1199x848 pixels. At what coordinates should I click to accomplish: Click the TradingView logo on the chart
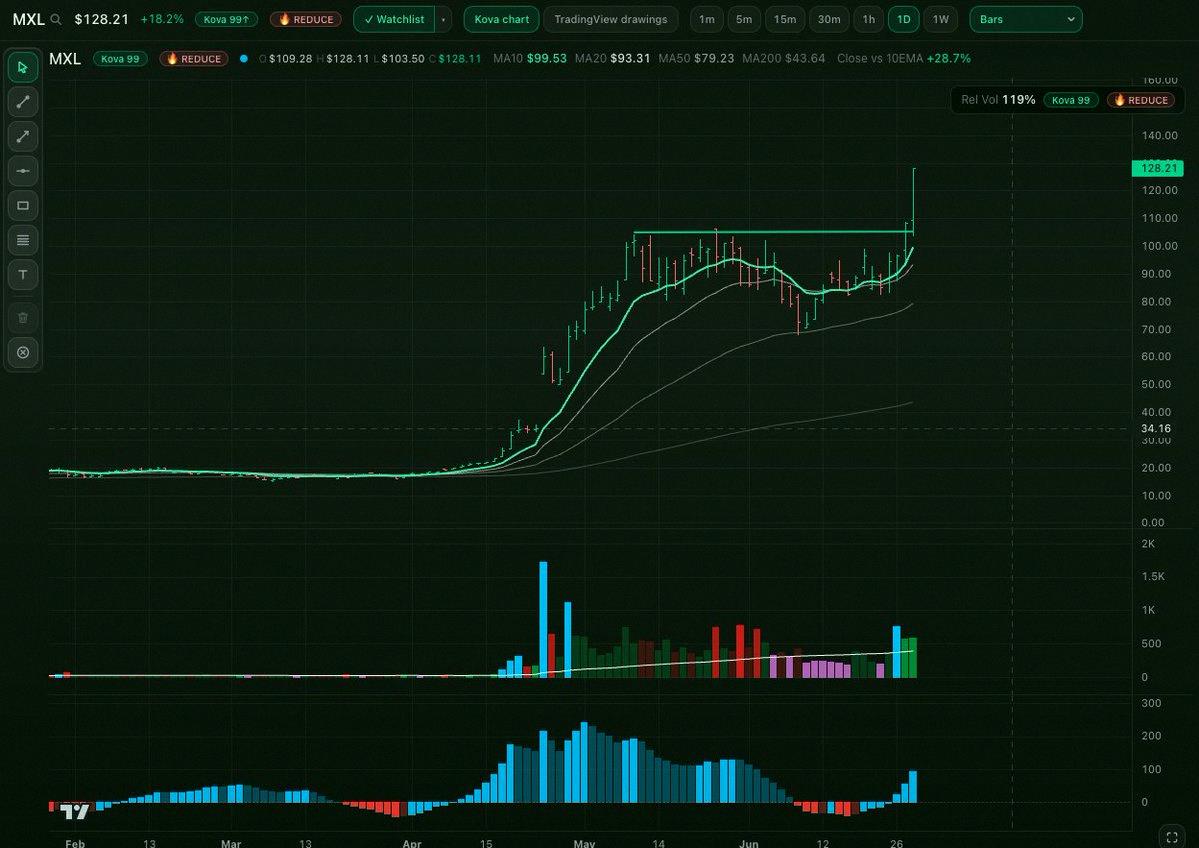click(x=75, y=811)
